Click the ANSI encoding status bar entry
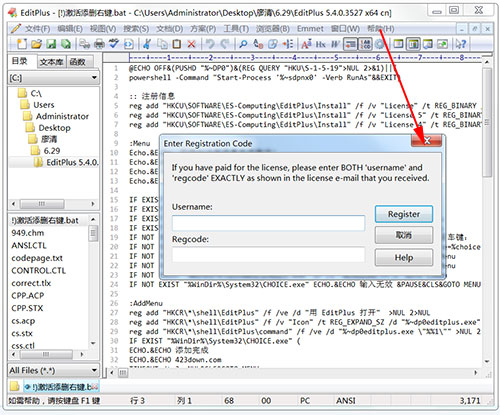Viewport: 500px width, 415px height. click(346, 400)
